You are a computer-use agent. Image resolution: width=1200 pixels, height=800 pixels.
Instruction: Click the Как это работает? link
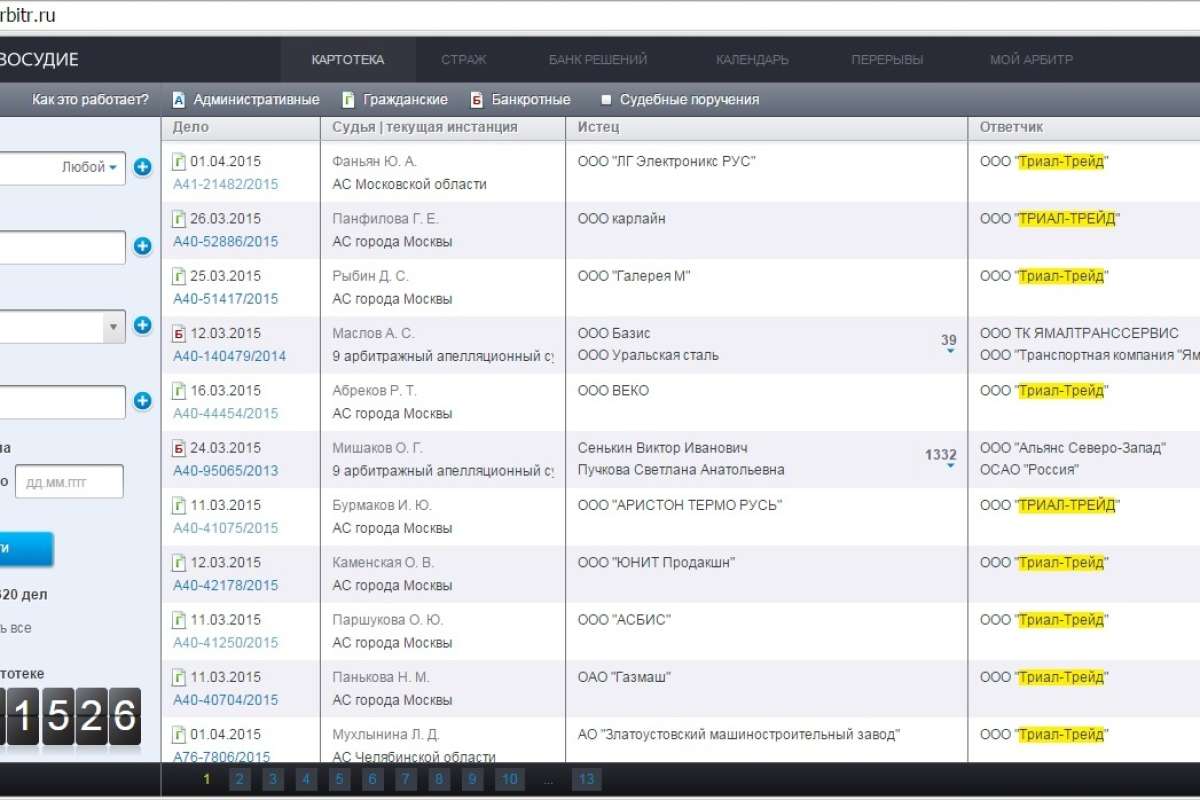(x=90, y=100)
